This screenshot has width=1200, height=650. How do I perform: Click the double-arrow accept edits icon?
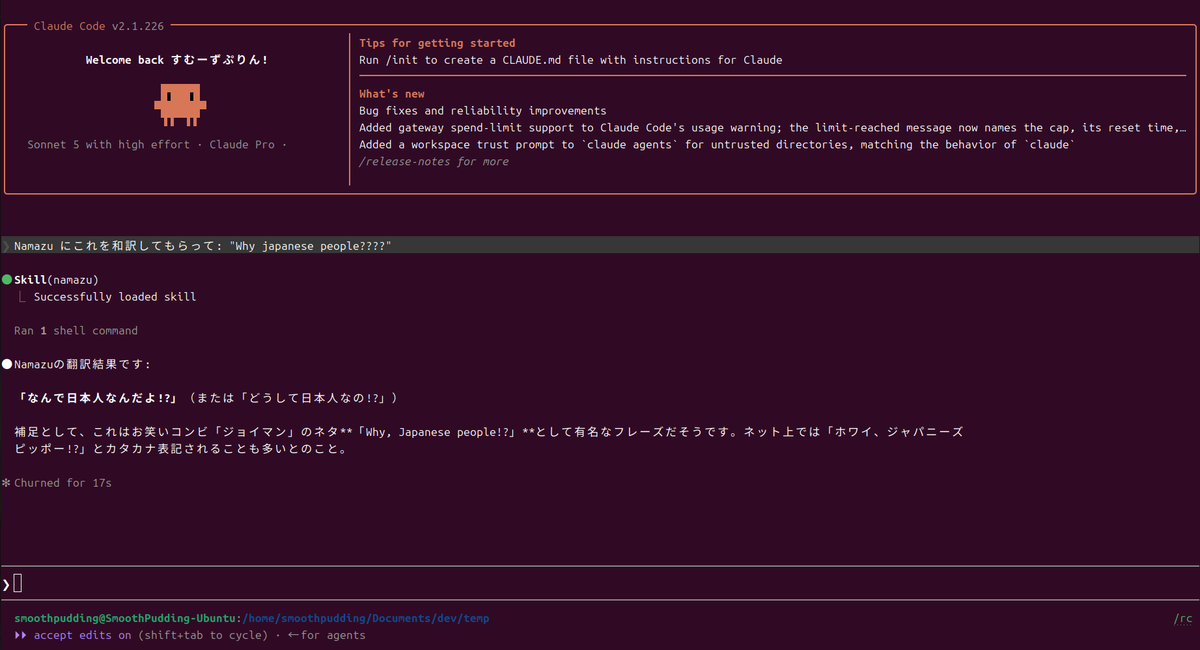tap(20, 635)
